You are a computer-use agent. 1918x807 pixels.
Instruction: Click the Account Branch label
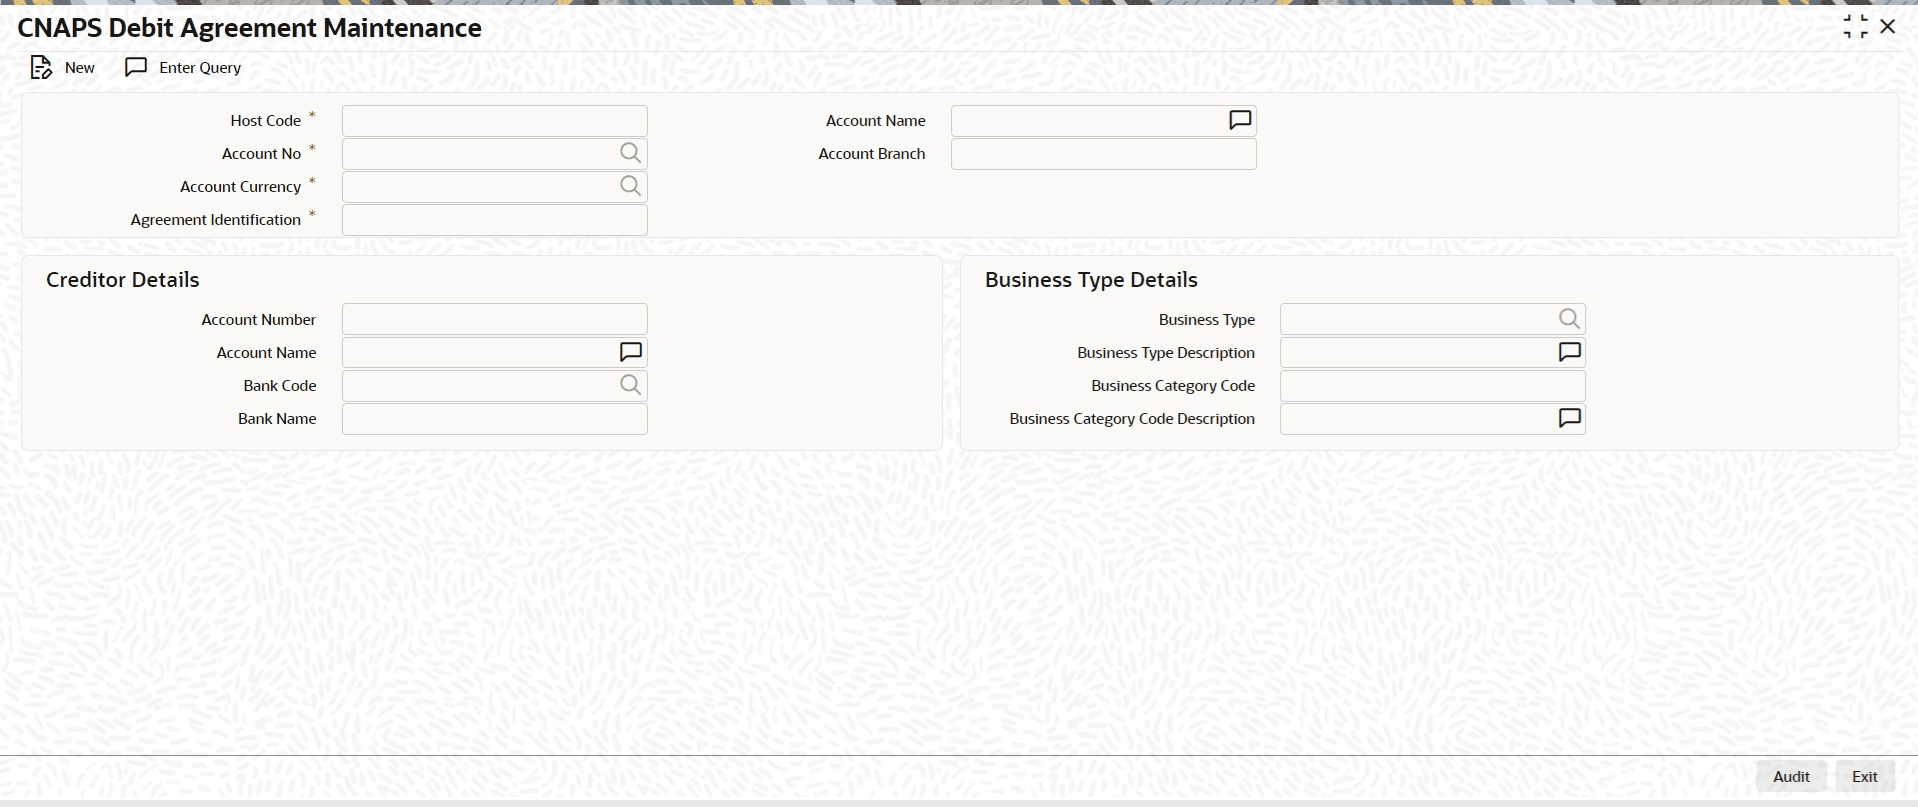point(872,154)
